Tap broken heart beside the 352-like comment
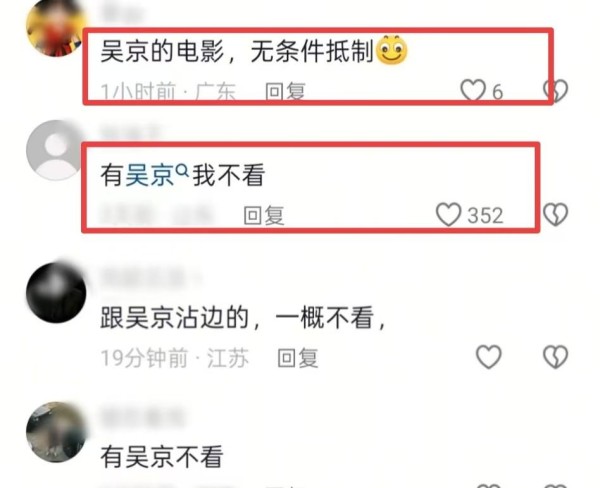Screen dimensions: 600x488 556,214
